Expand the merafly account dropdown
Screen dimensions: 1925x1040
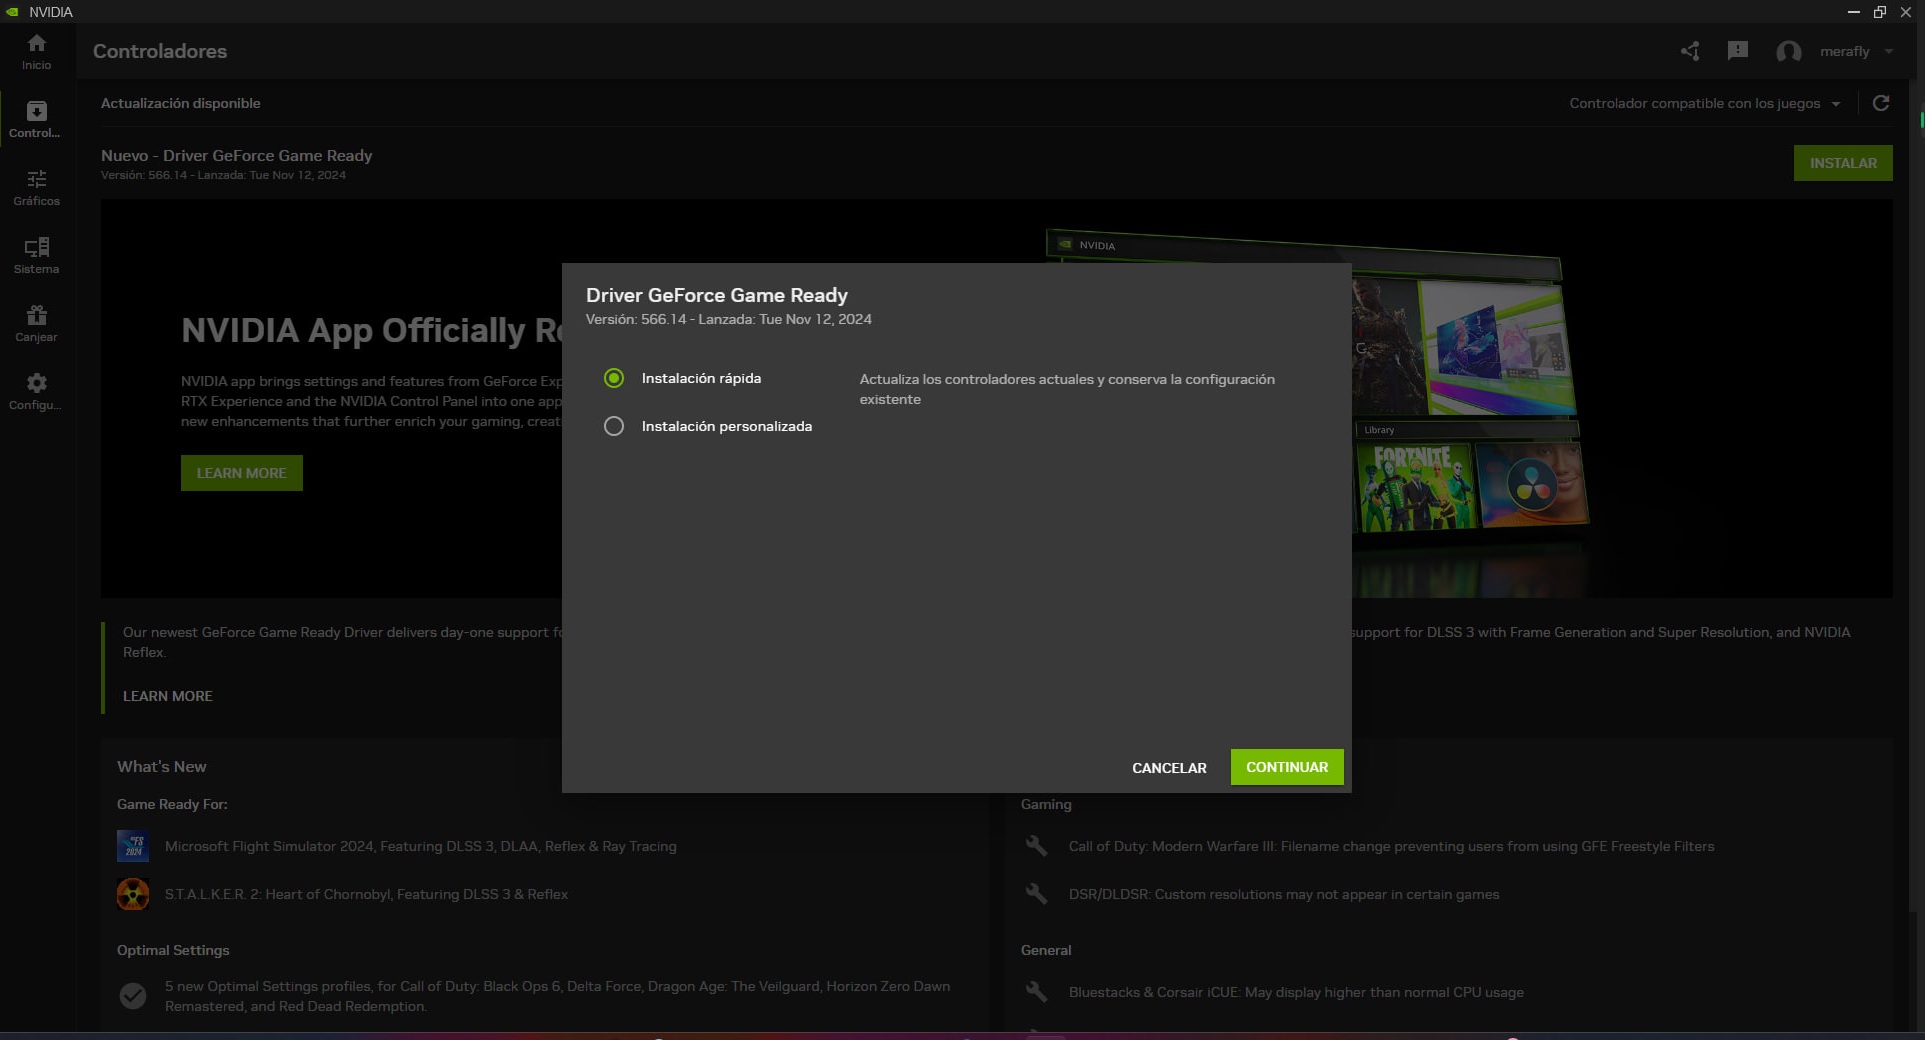[x=1889, y=51]
